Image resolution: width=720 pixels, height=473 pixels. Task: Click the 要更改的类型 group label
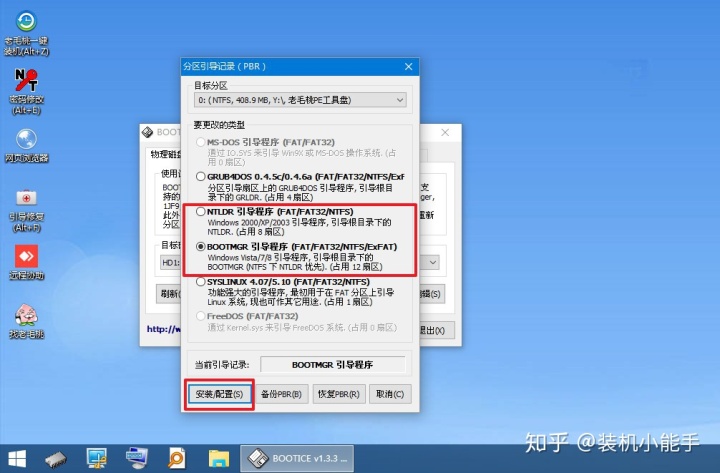(219, 124)
